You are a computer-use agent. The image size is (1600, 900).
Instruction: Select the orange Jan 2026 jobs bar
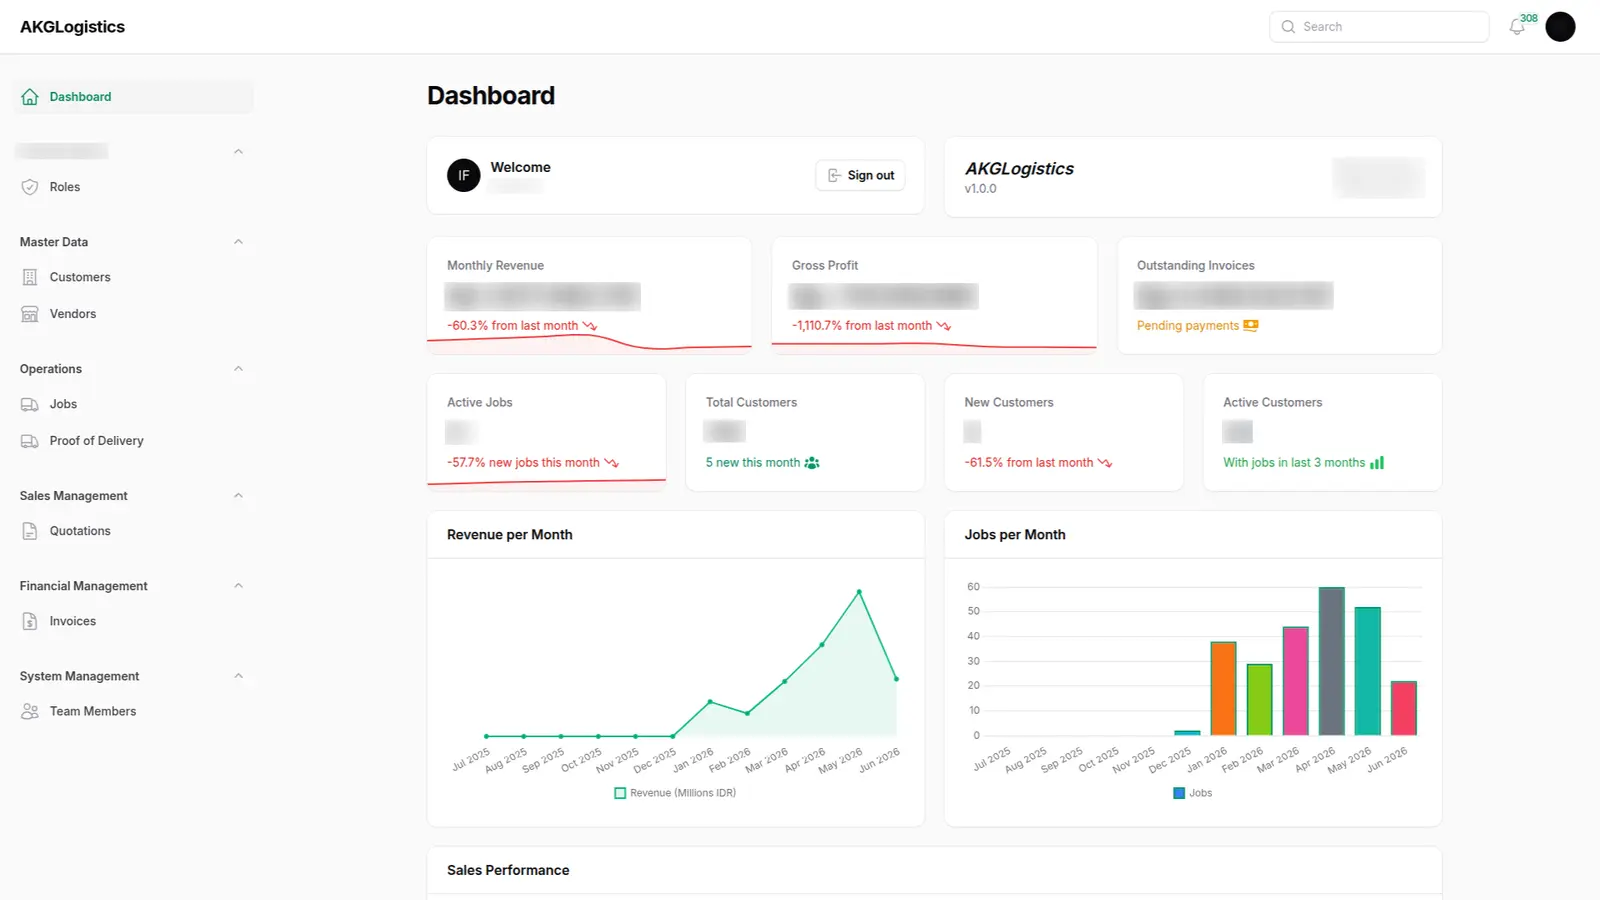pos(1223,689)
